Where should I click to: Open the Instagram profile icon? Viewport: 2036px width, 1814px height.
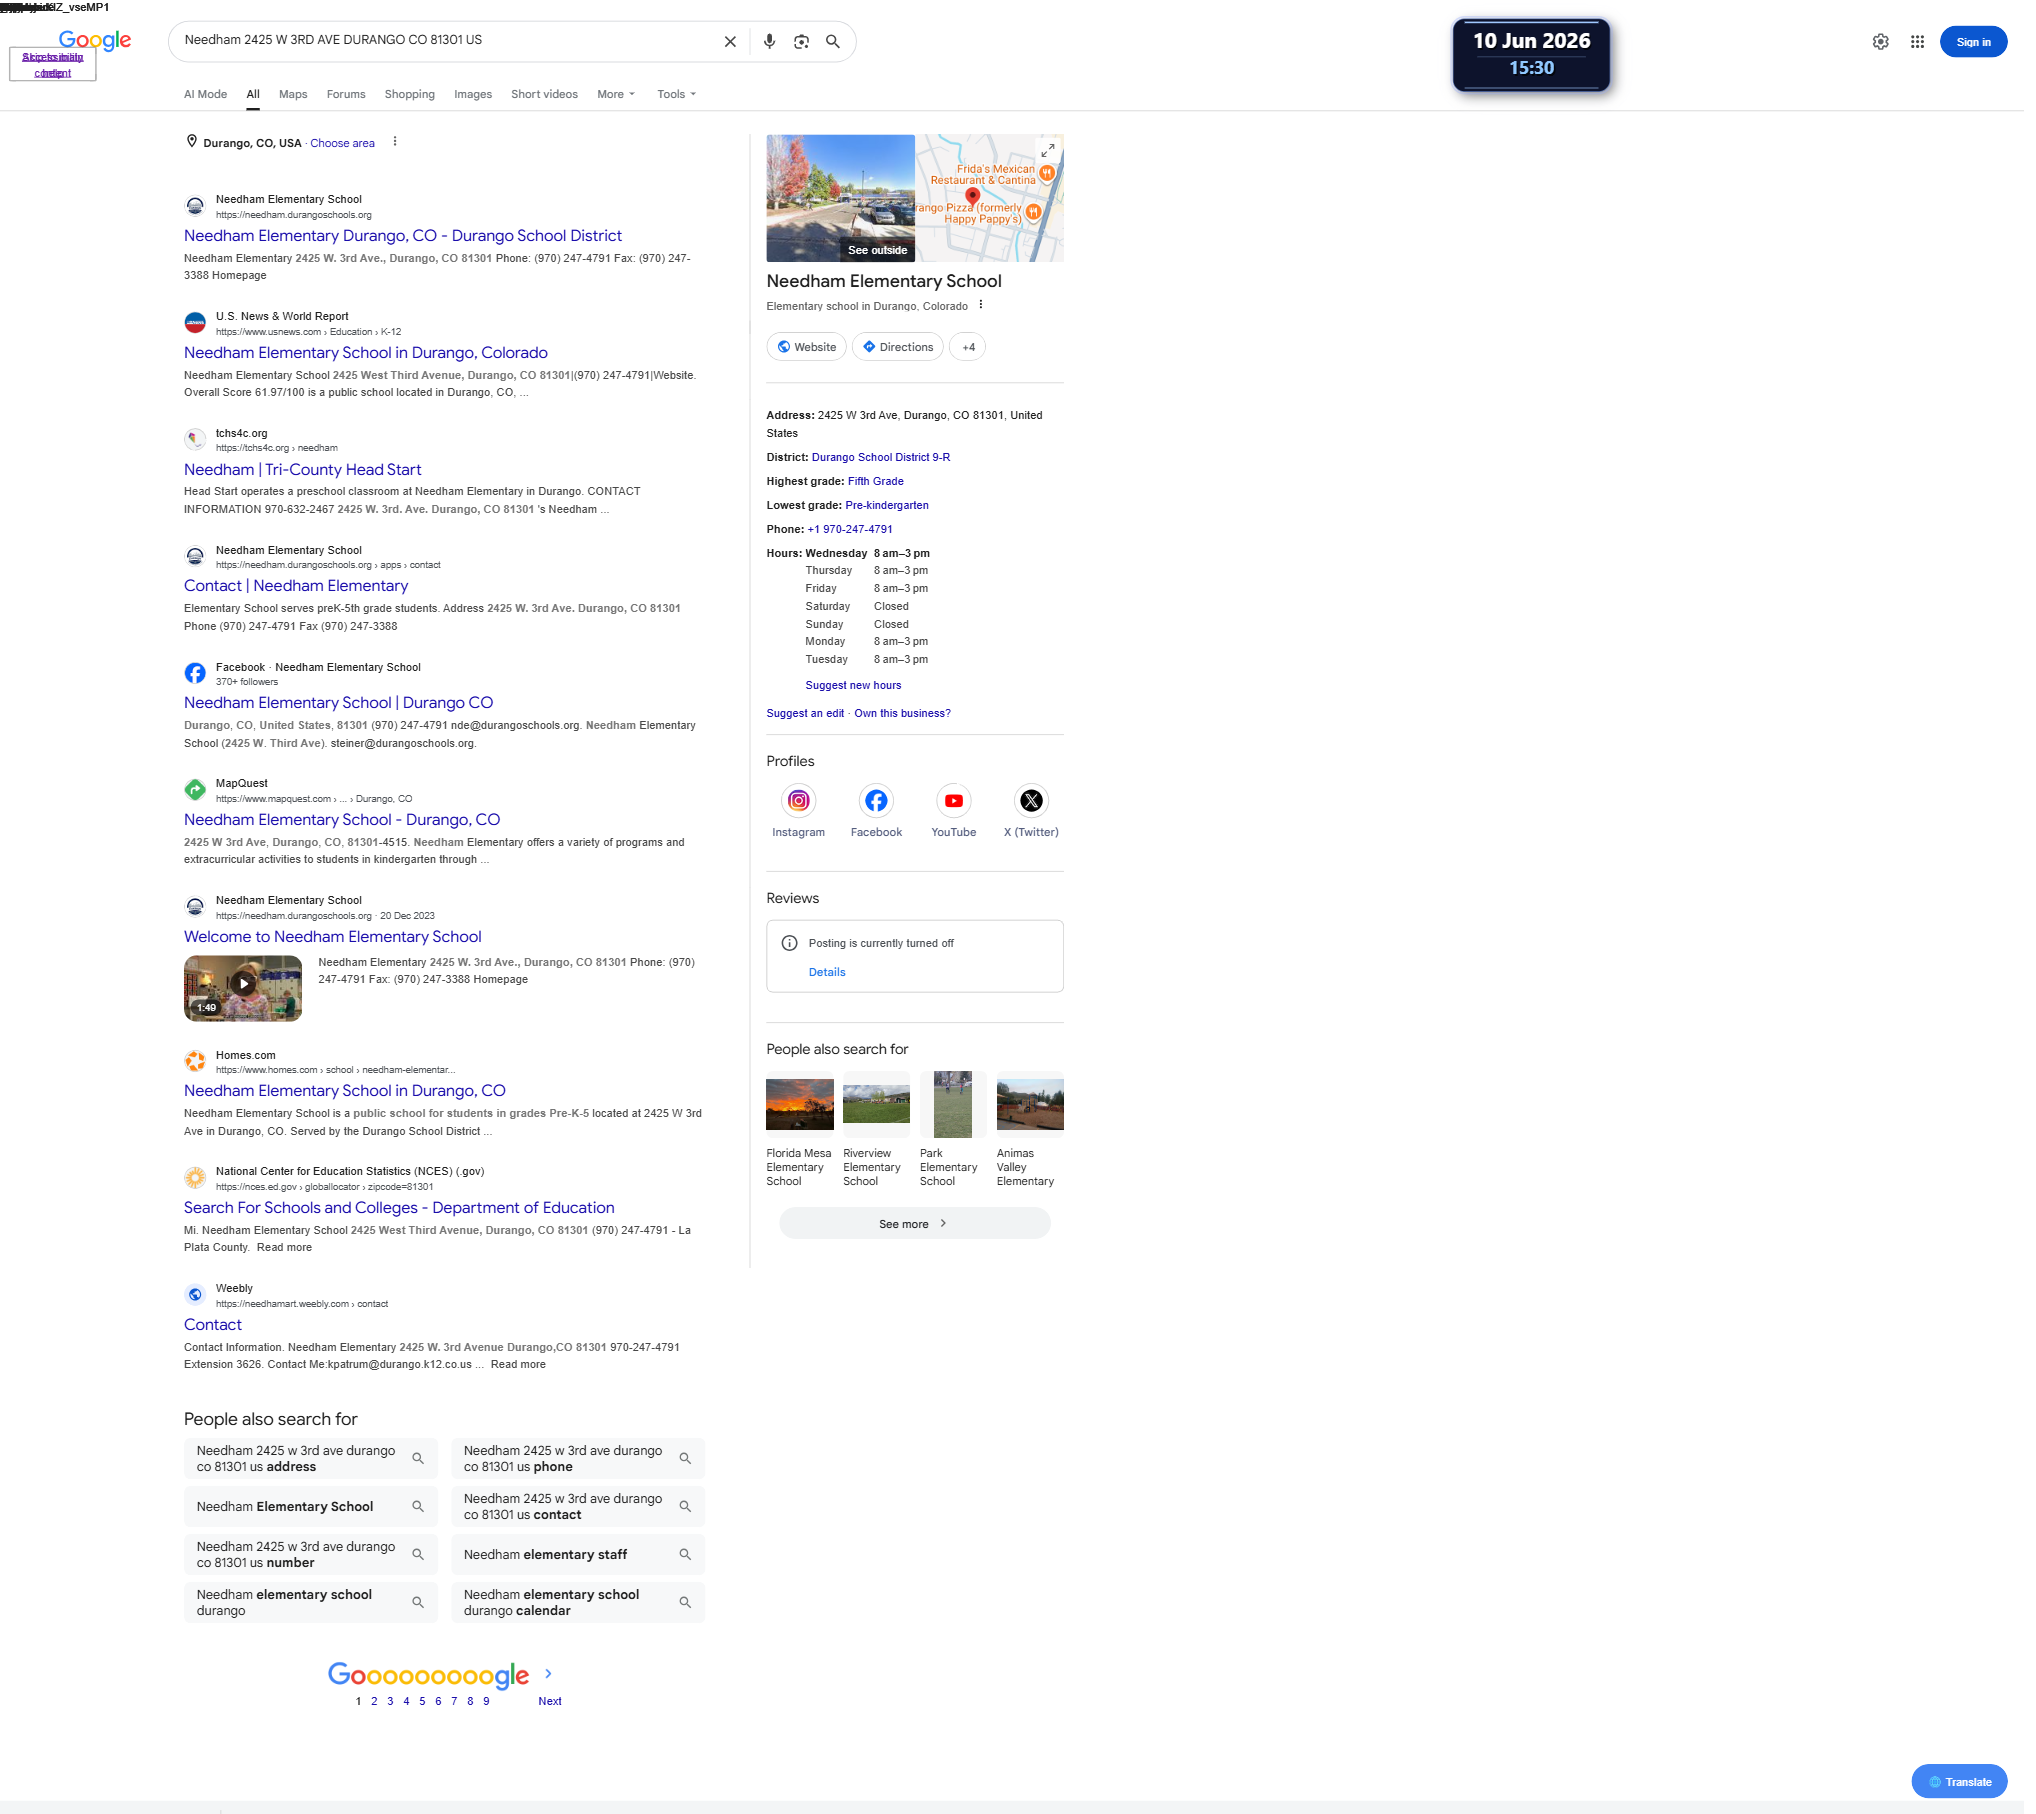(798, 801)
